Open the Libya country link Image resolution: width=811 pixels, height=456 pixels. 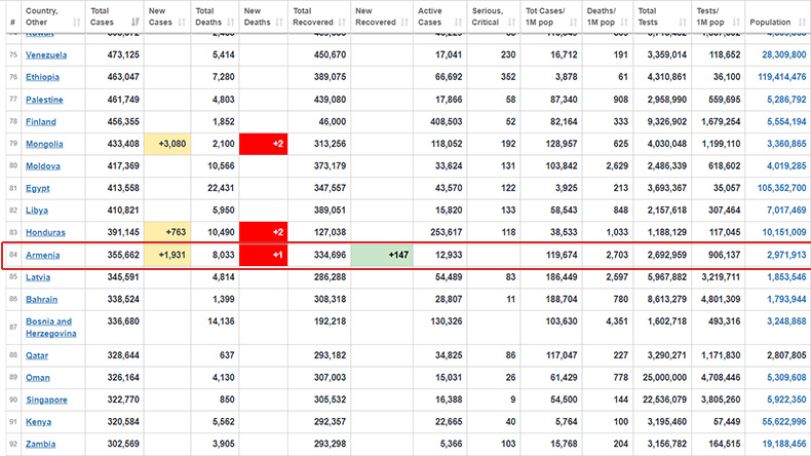click(37, 210)
